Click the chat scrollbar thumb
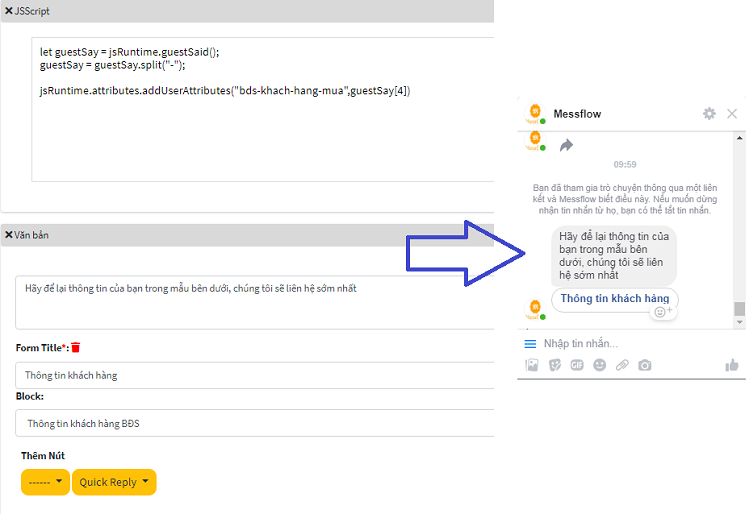This screenshot has width=749, height=514. tap(739, 309)
